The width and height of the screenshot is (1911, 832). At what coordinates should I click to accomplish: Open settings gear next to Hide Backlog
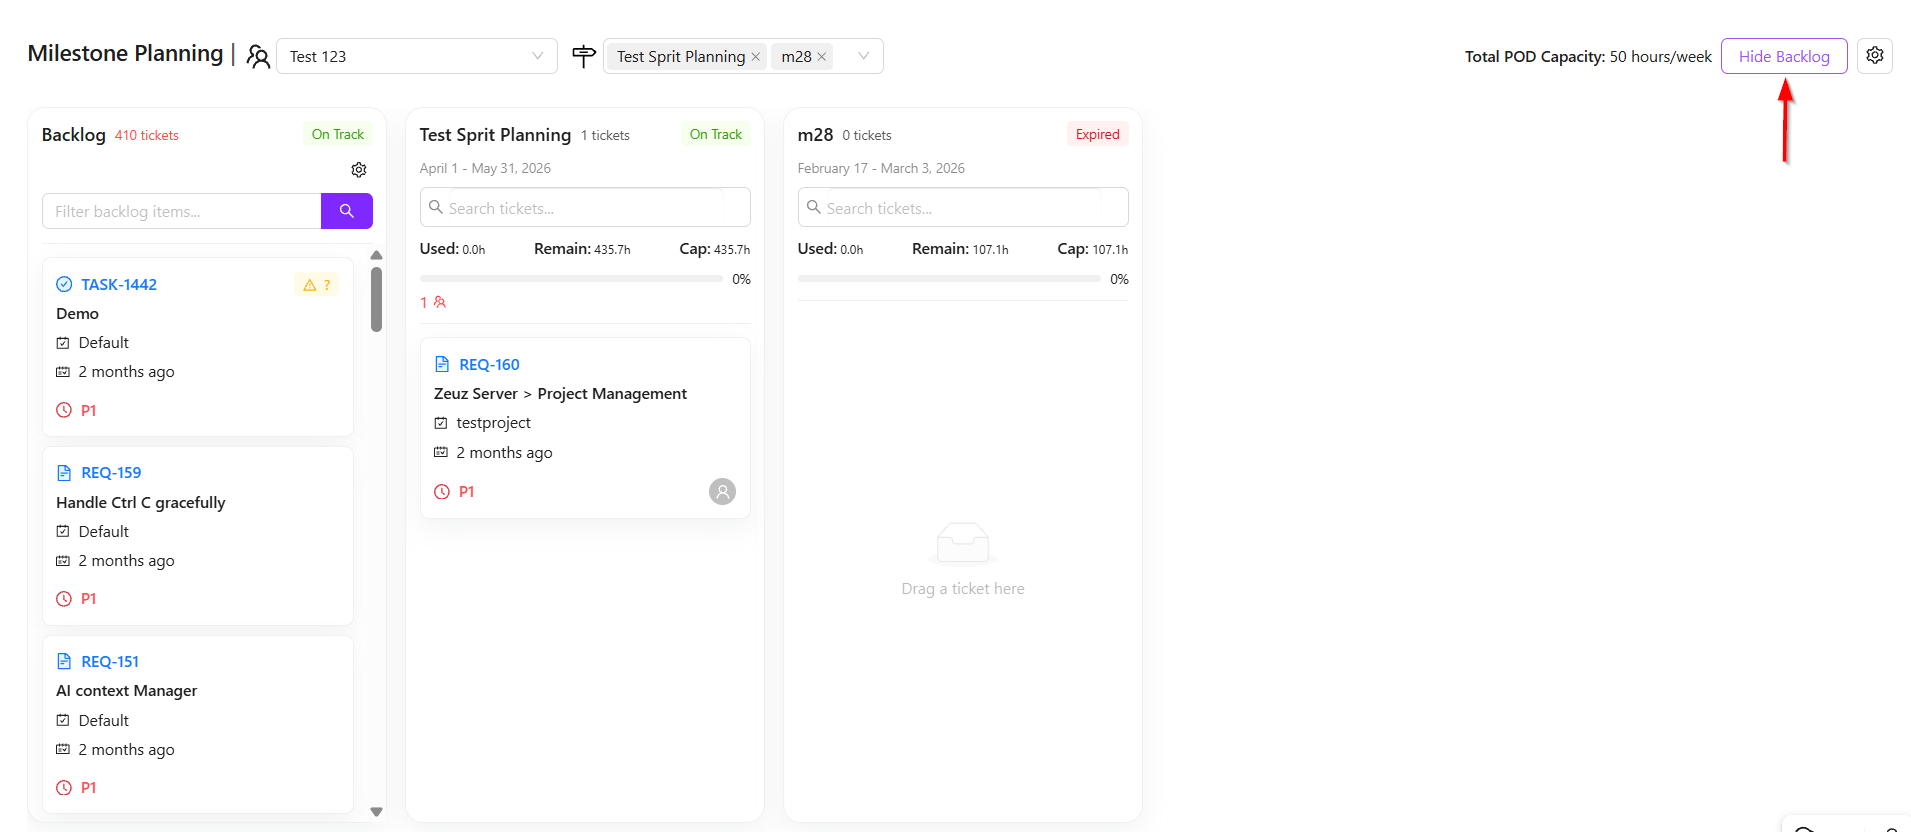tap(1874, 56)
